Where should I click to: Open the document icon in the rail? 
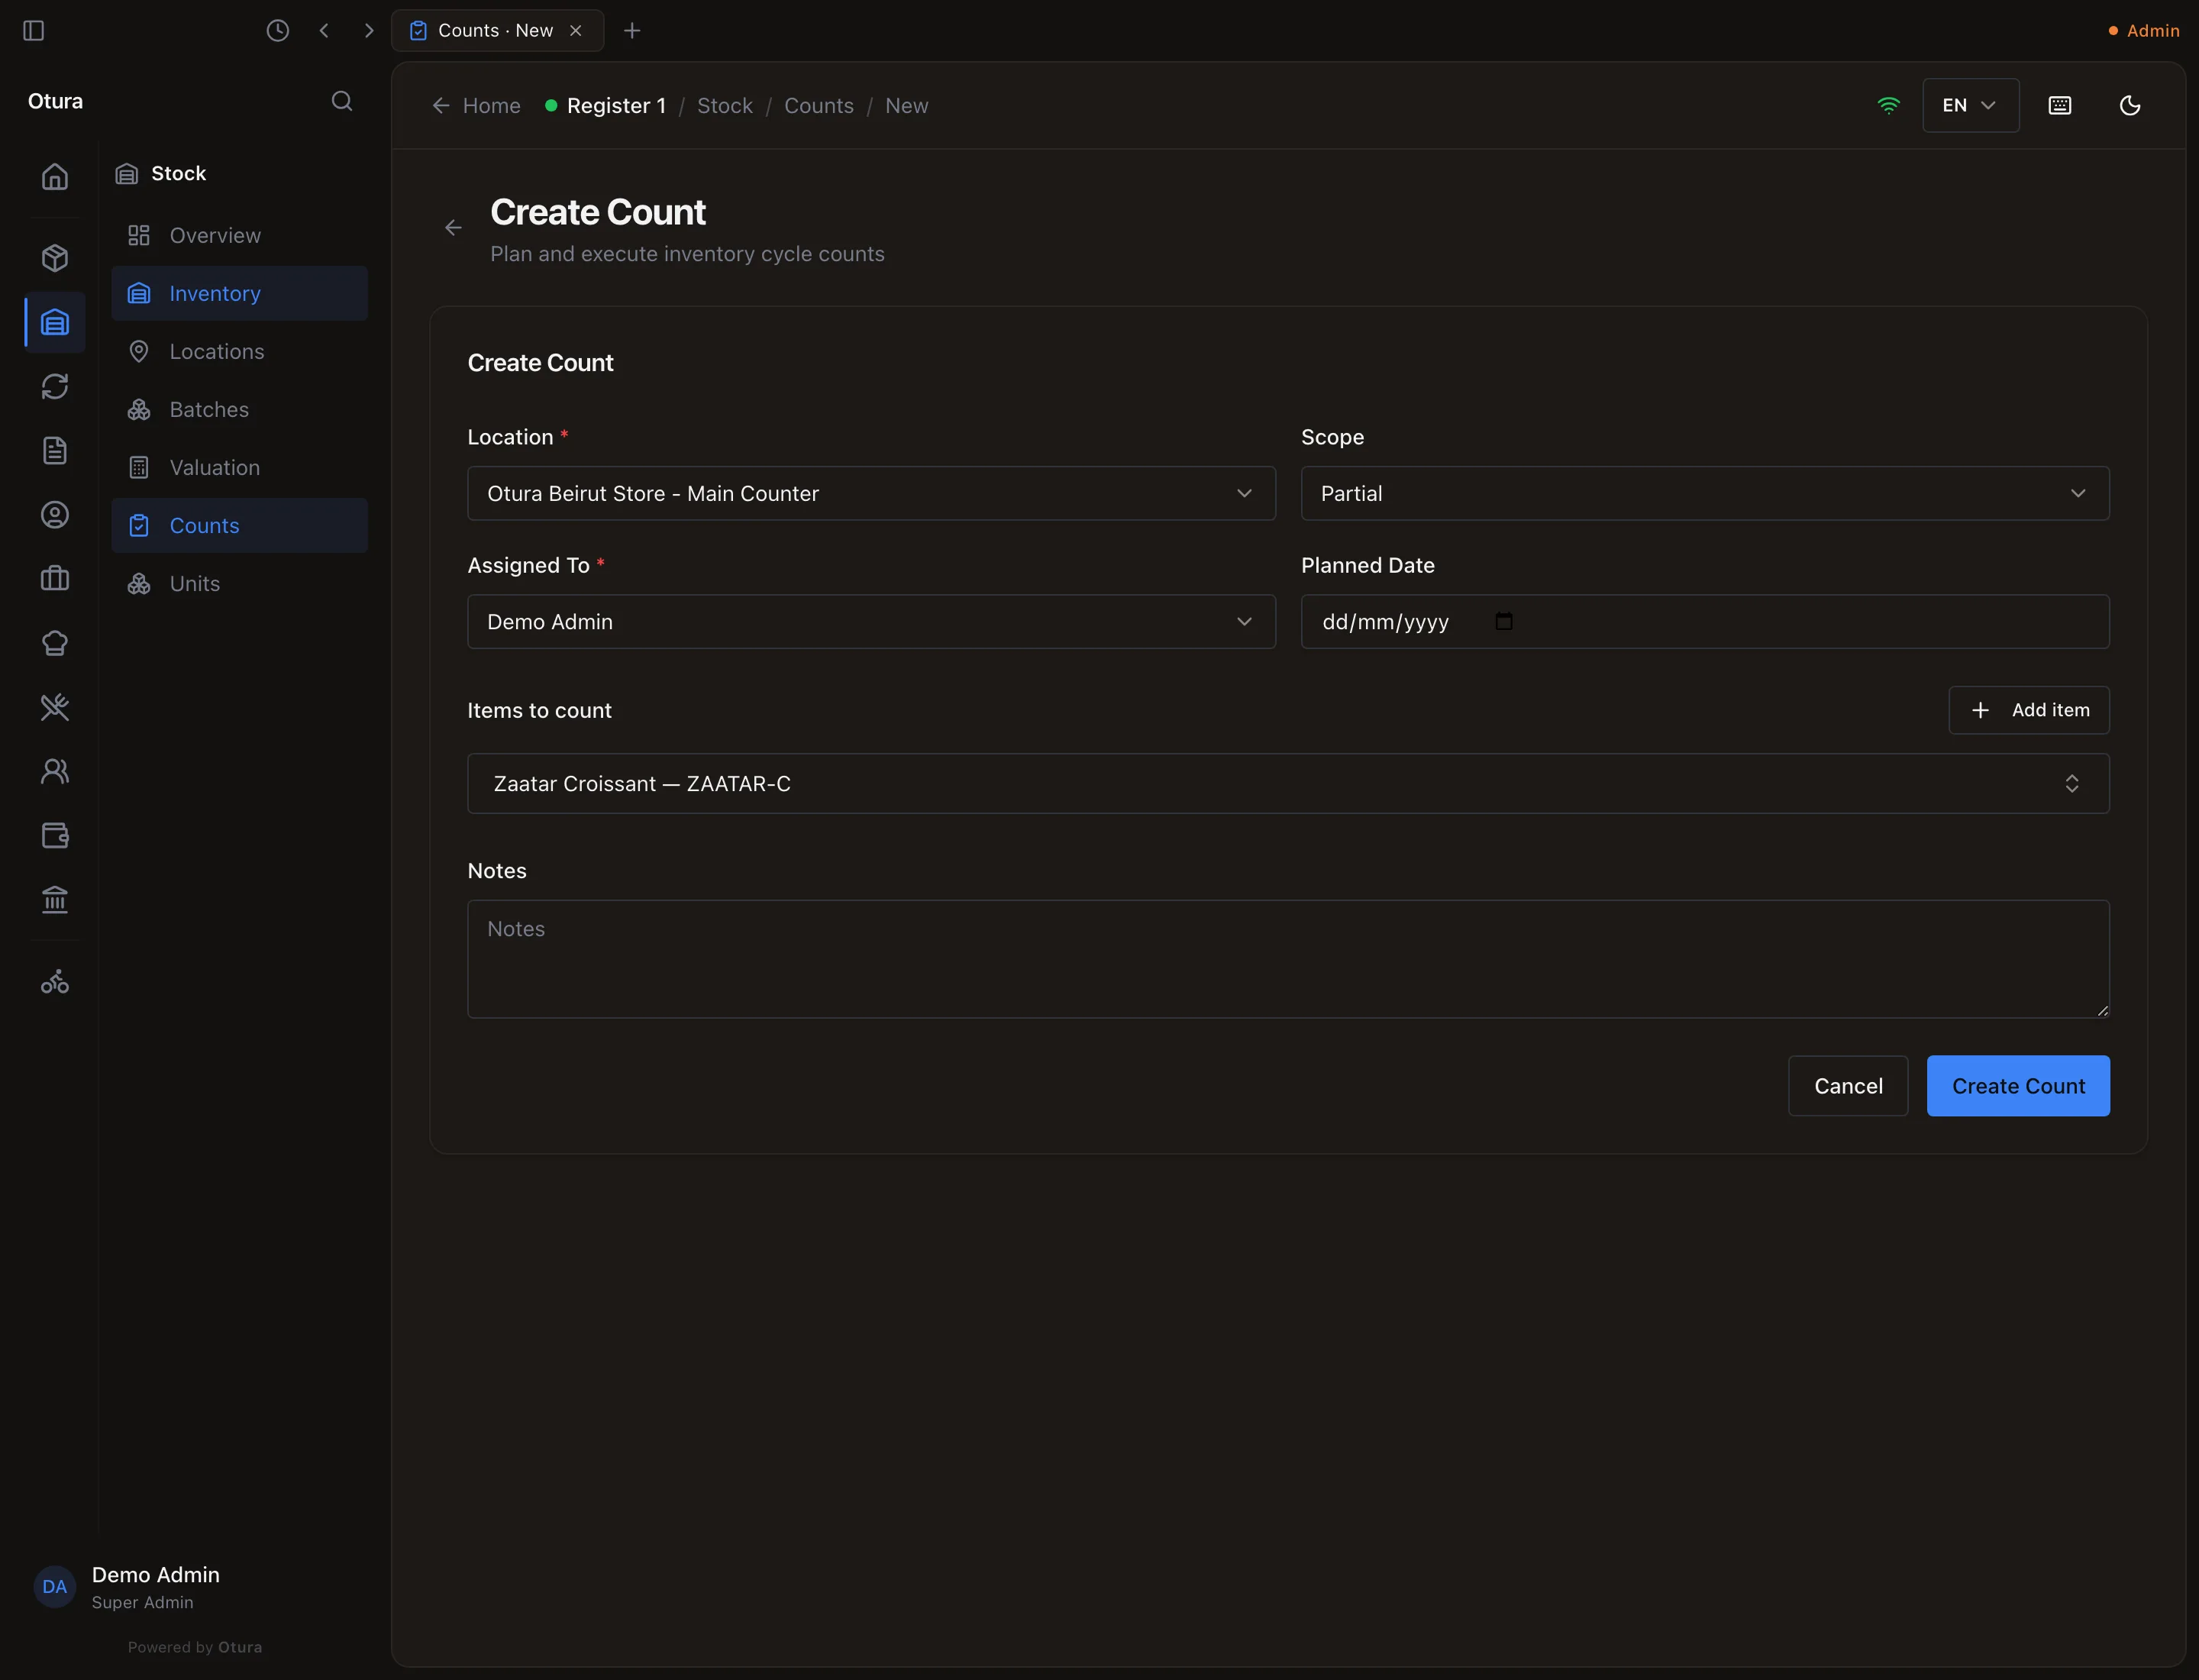click(x=55, y=450)
